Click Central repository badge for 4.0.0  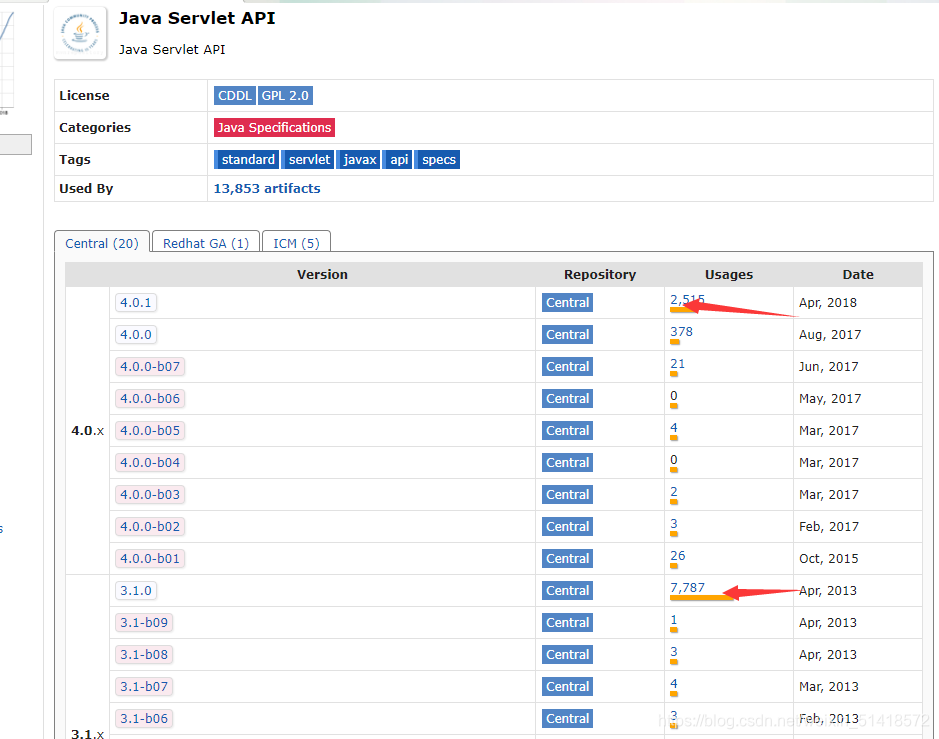pyautogui.click(x=567, y=335)
